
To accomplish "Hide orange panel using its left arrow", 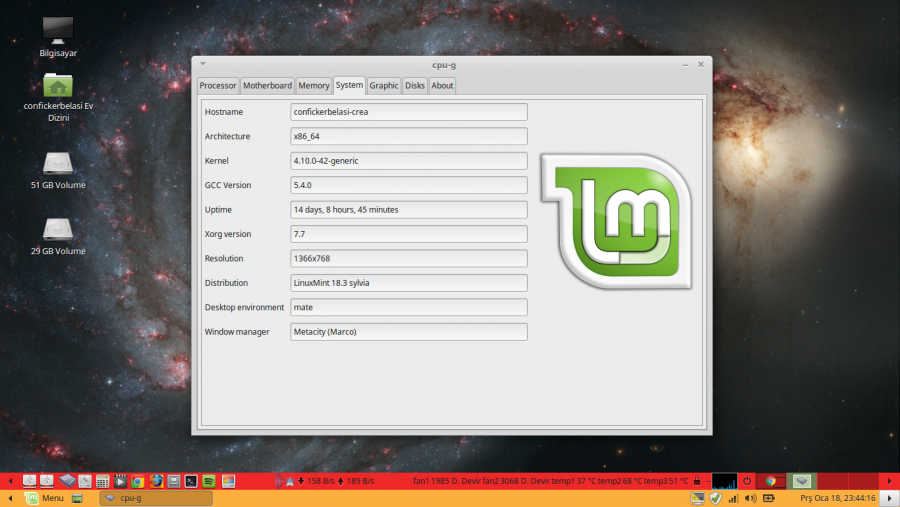I will [10, 498].
